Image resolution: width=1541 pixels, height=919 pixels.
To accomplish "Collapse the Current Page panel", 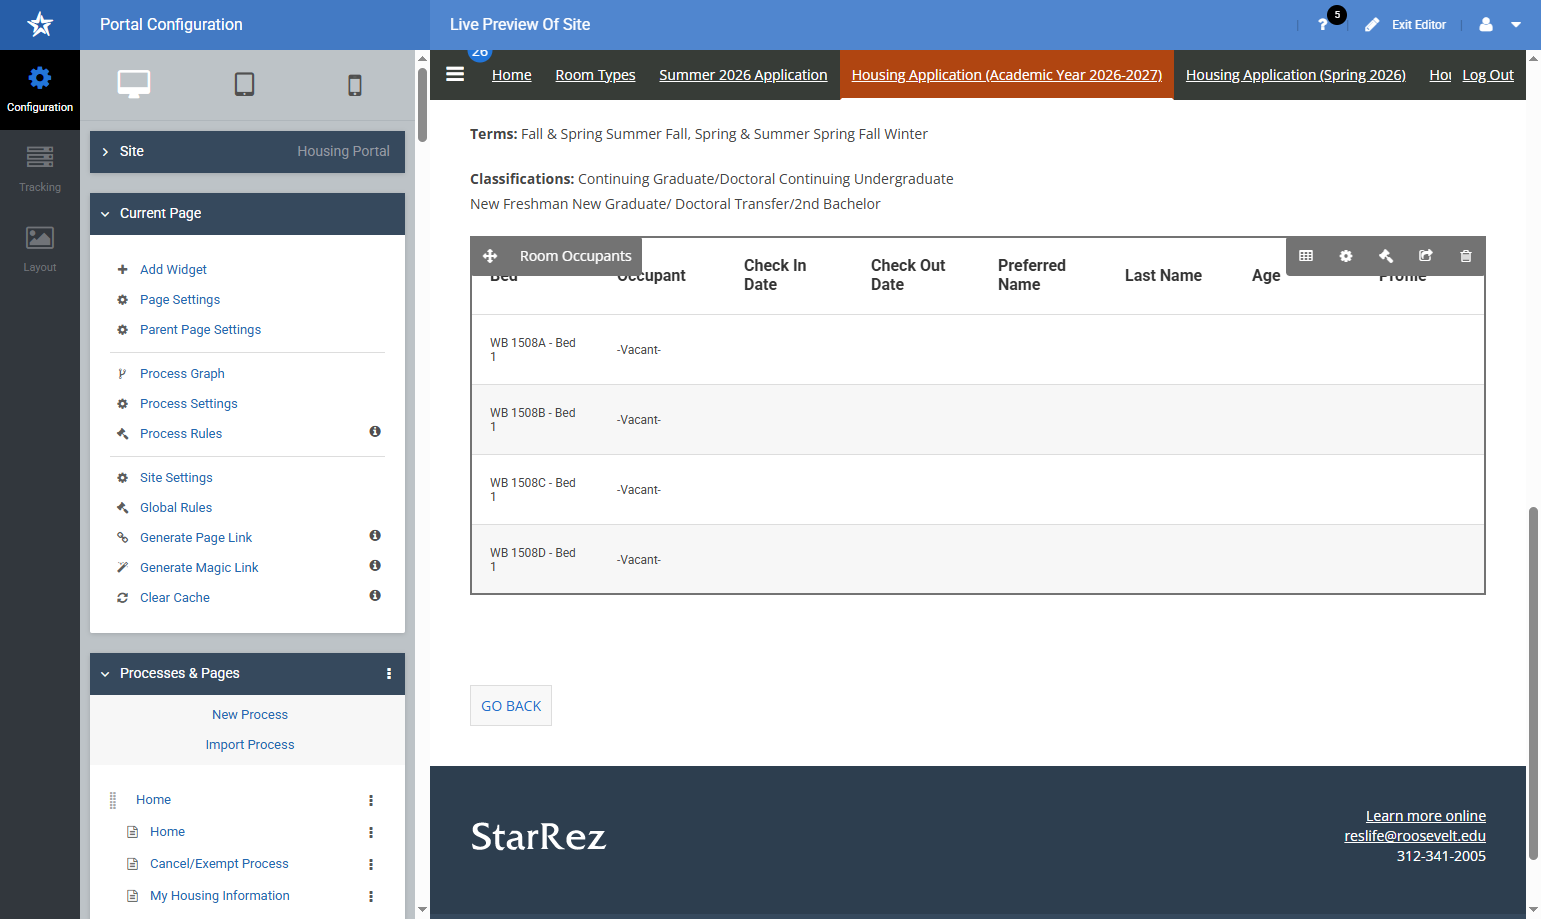I will point(247,214).
